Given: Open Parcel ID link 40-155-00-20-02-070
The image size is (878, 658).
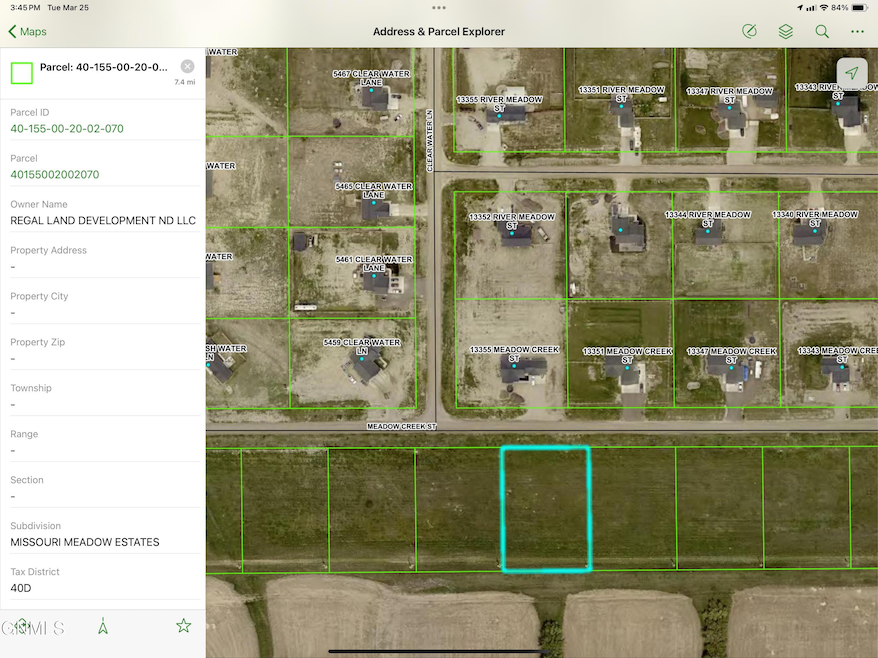Looking at the screenshot, I should 69,129.
